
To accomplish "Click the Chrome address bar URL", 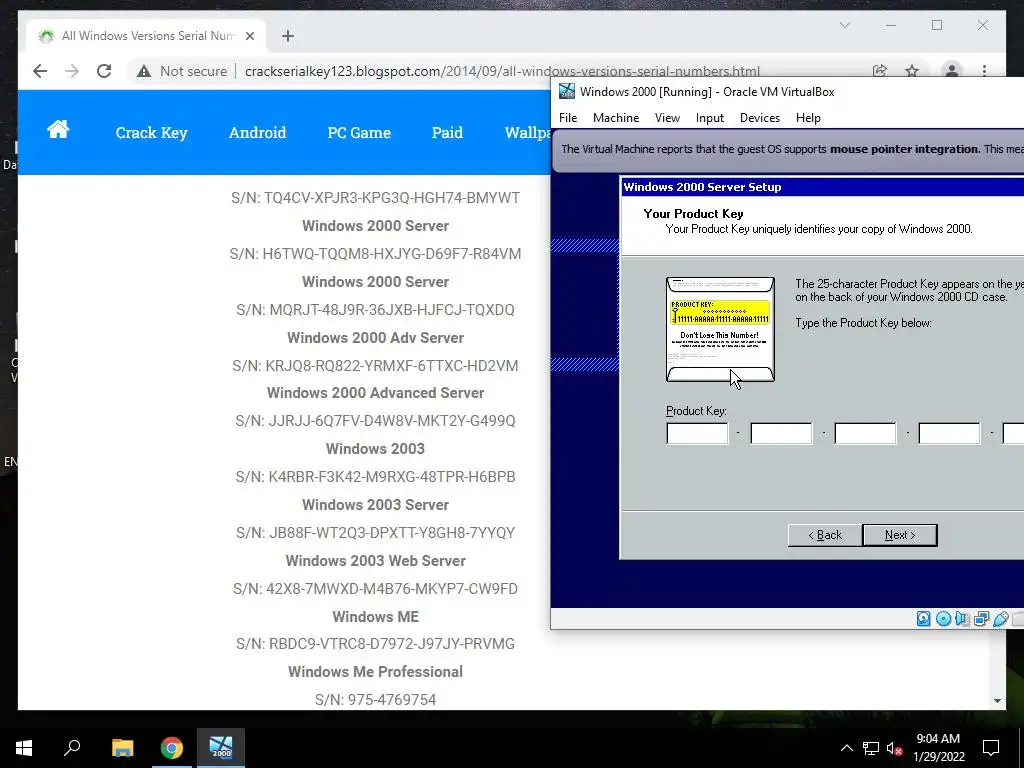I will [502, 71].
